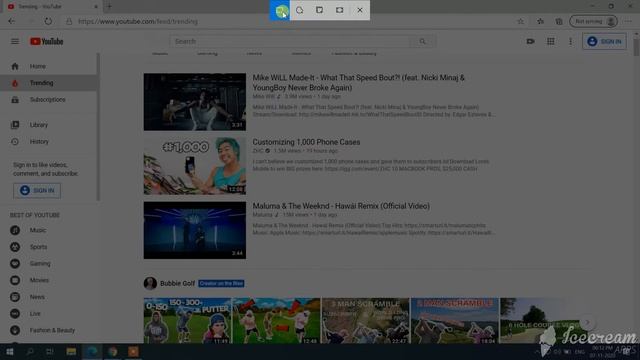This screenshot has height=360, width=640.
Task: Select the freeform snip mode
Action: (x=300, y=10)
